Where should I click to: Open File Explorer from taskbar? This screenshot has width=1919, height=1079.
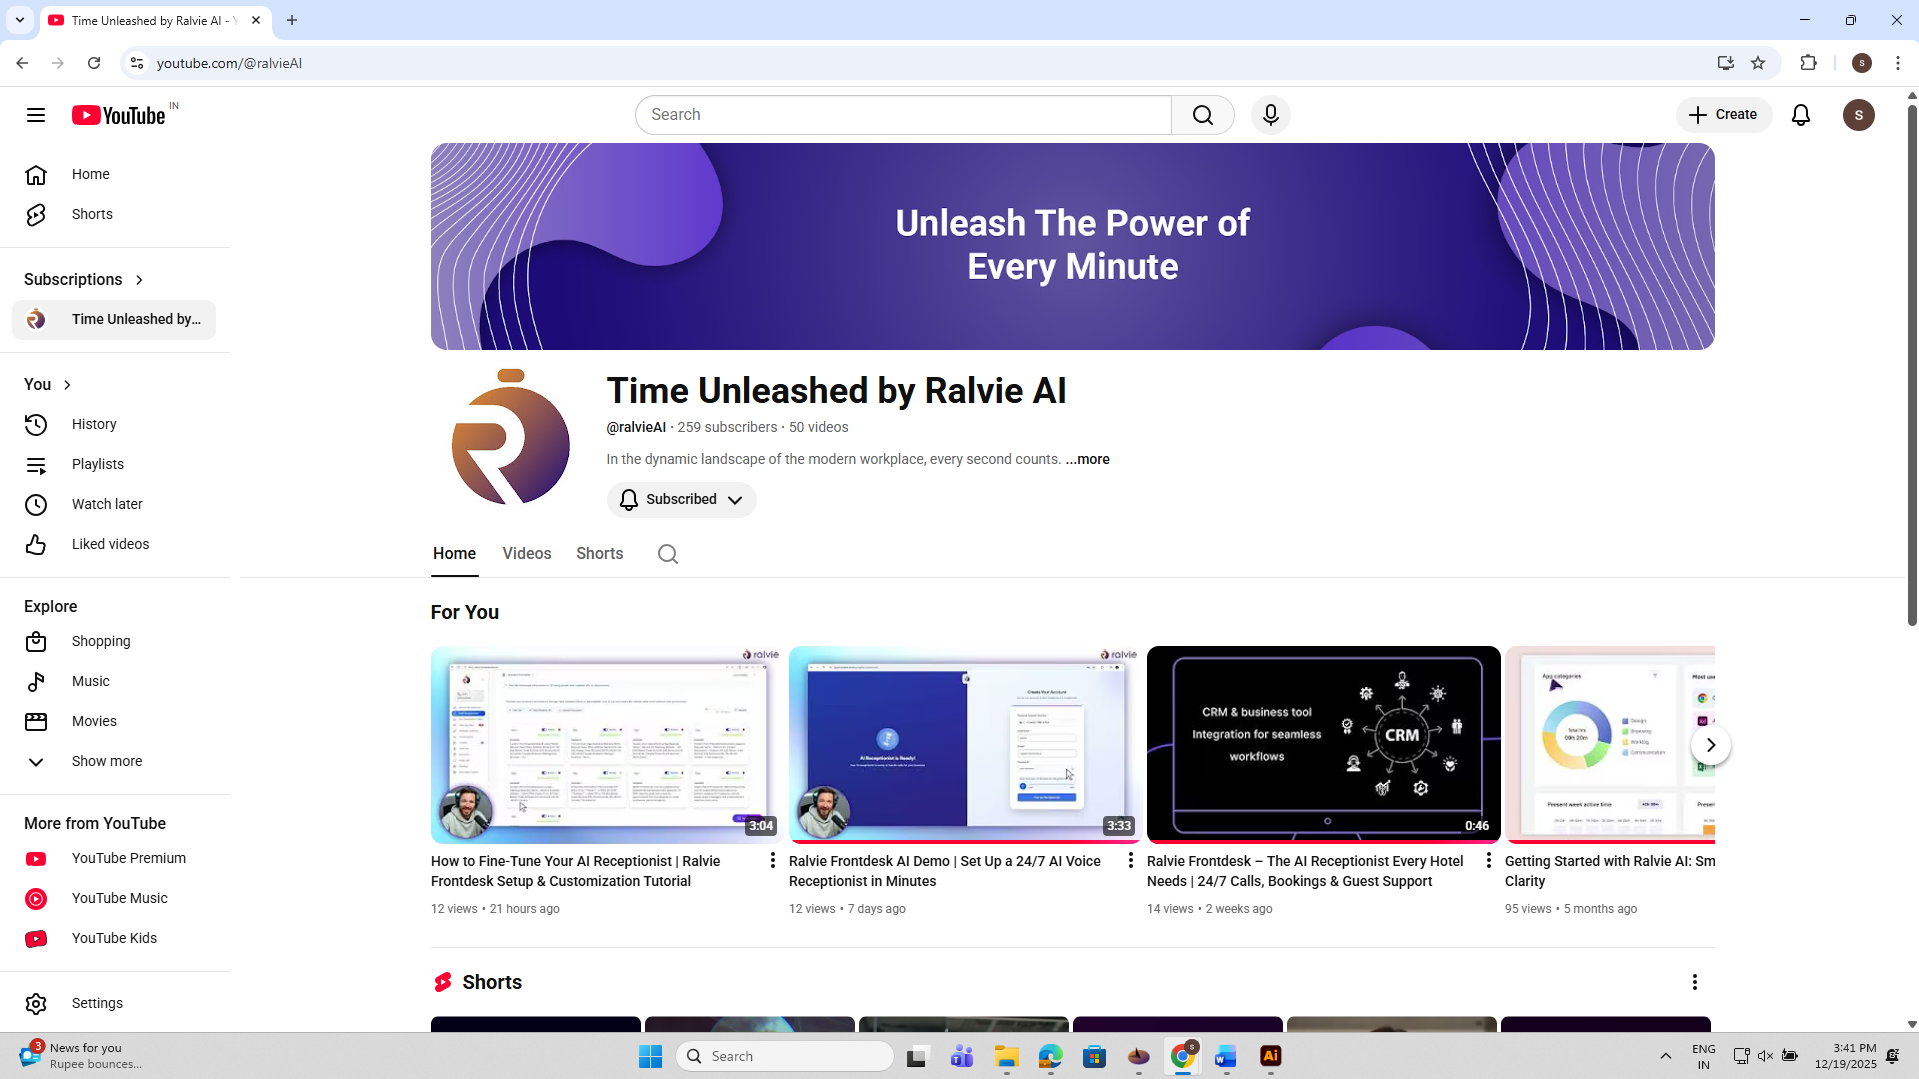tap(1006, 1056)
